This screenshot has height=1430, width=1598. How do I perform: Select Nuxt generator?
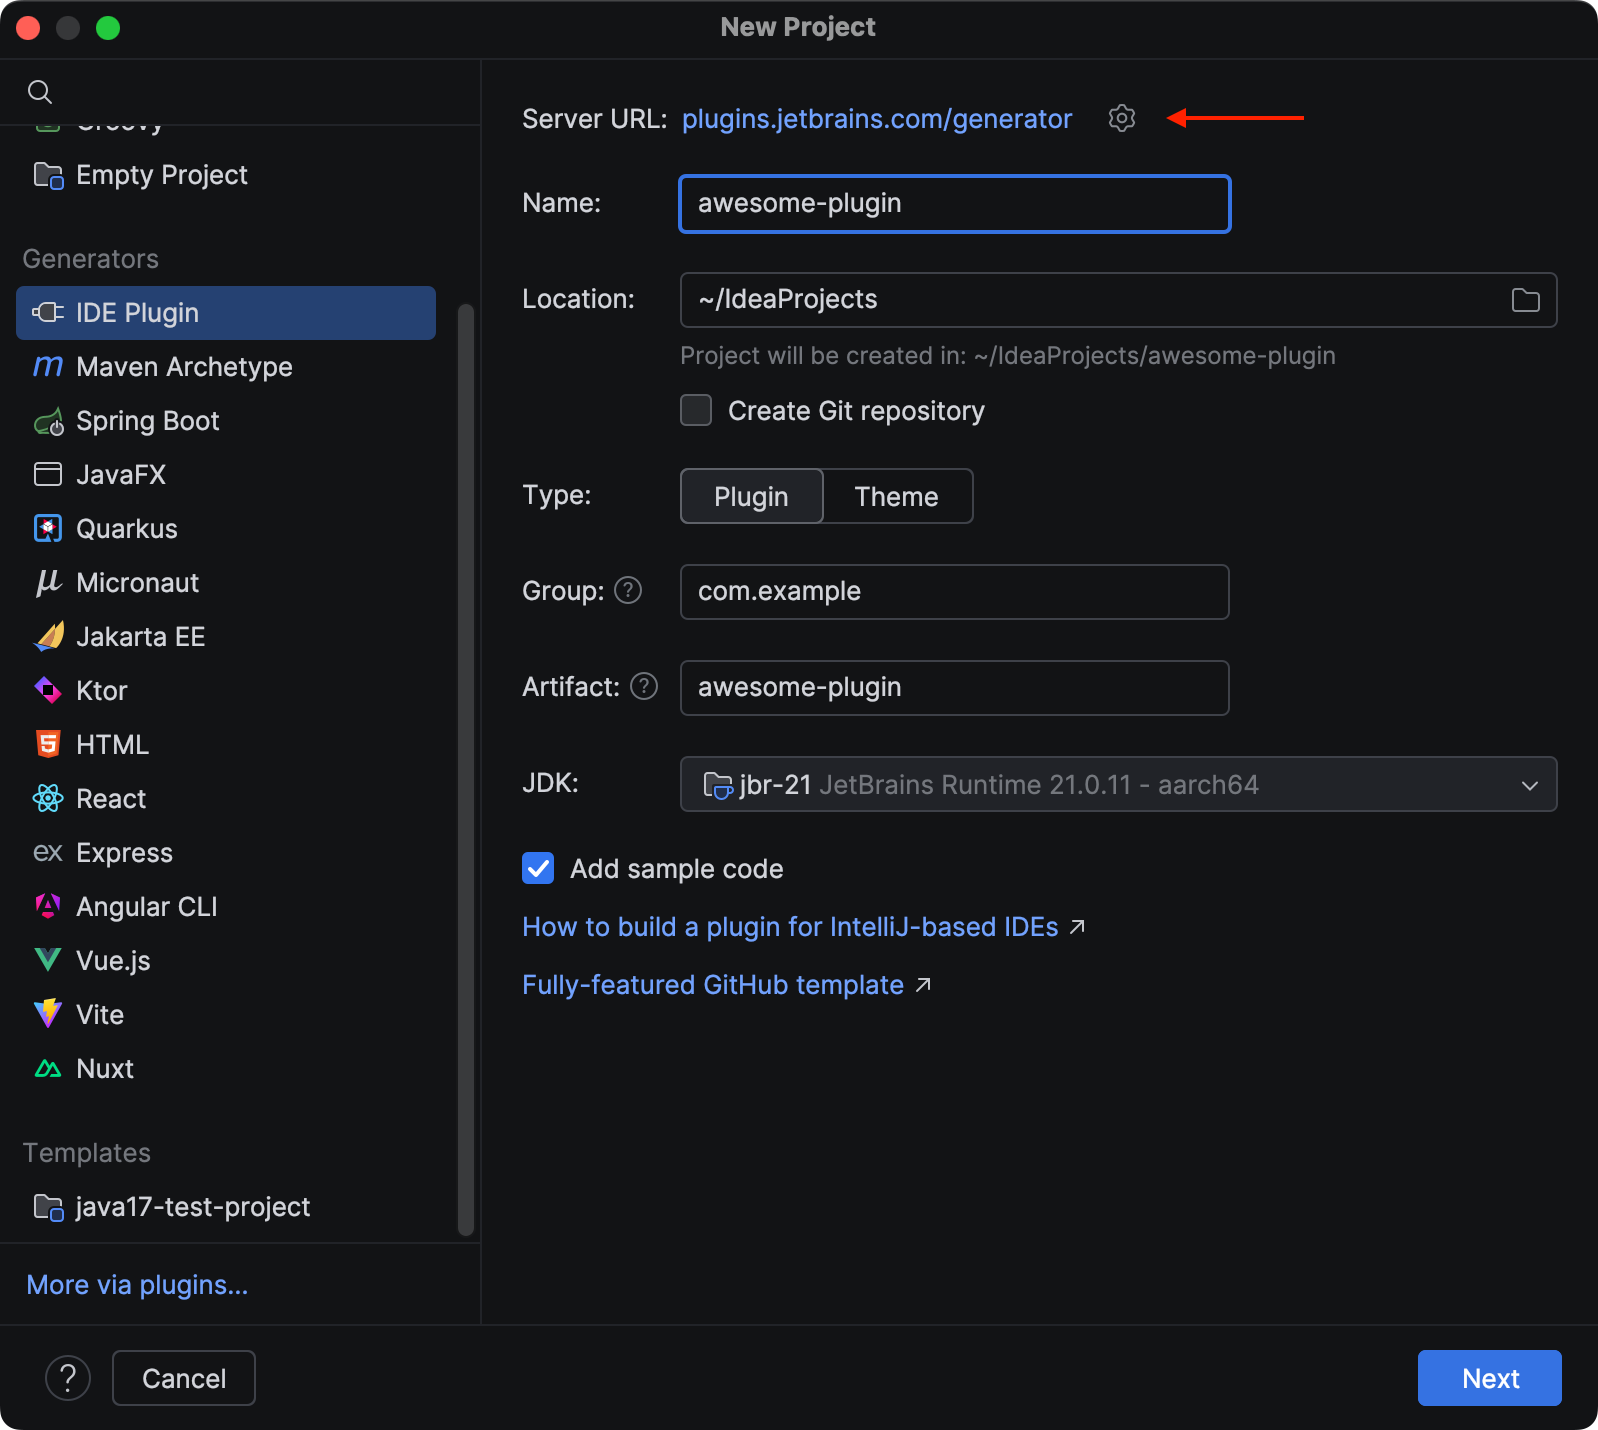(x=226, y=1069)
